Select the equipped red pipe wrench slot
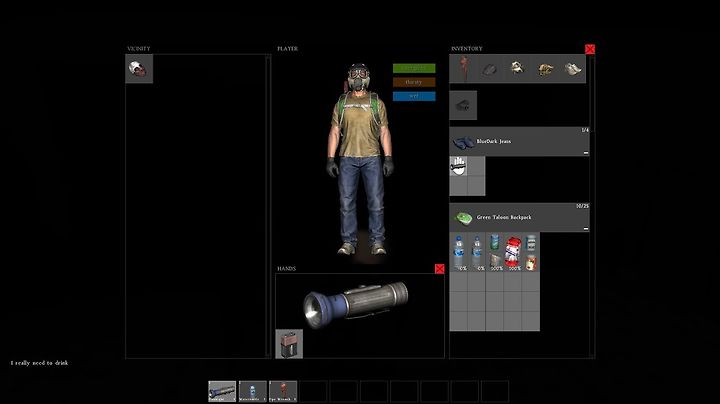This screenshot has width=720, height=404. 463,69
